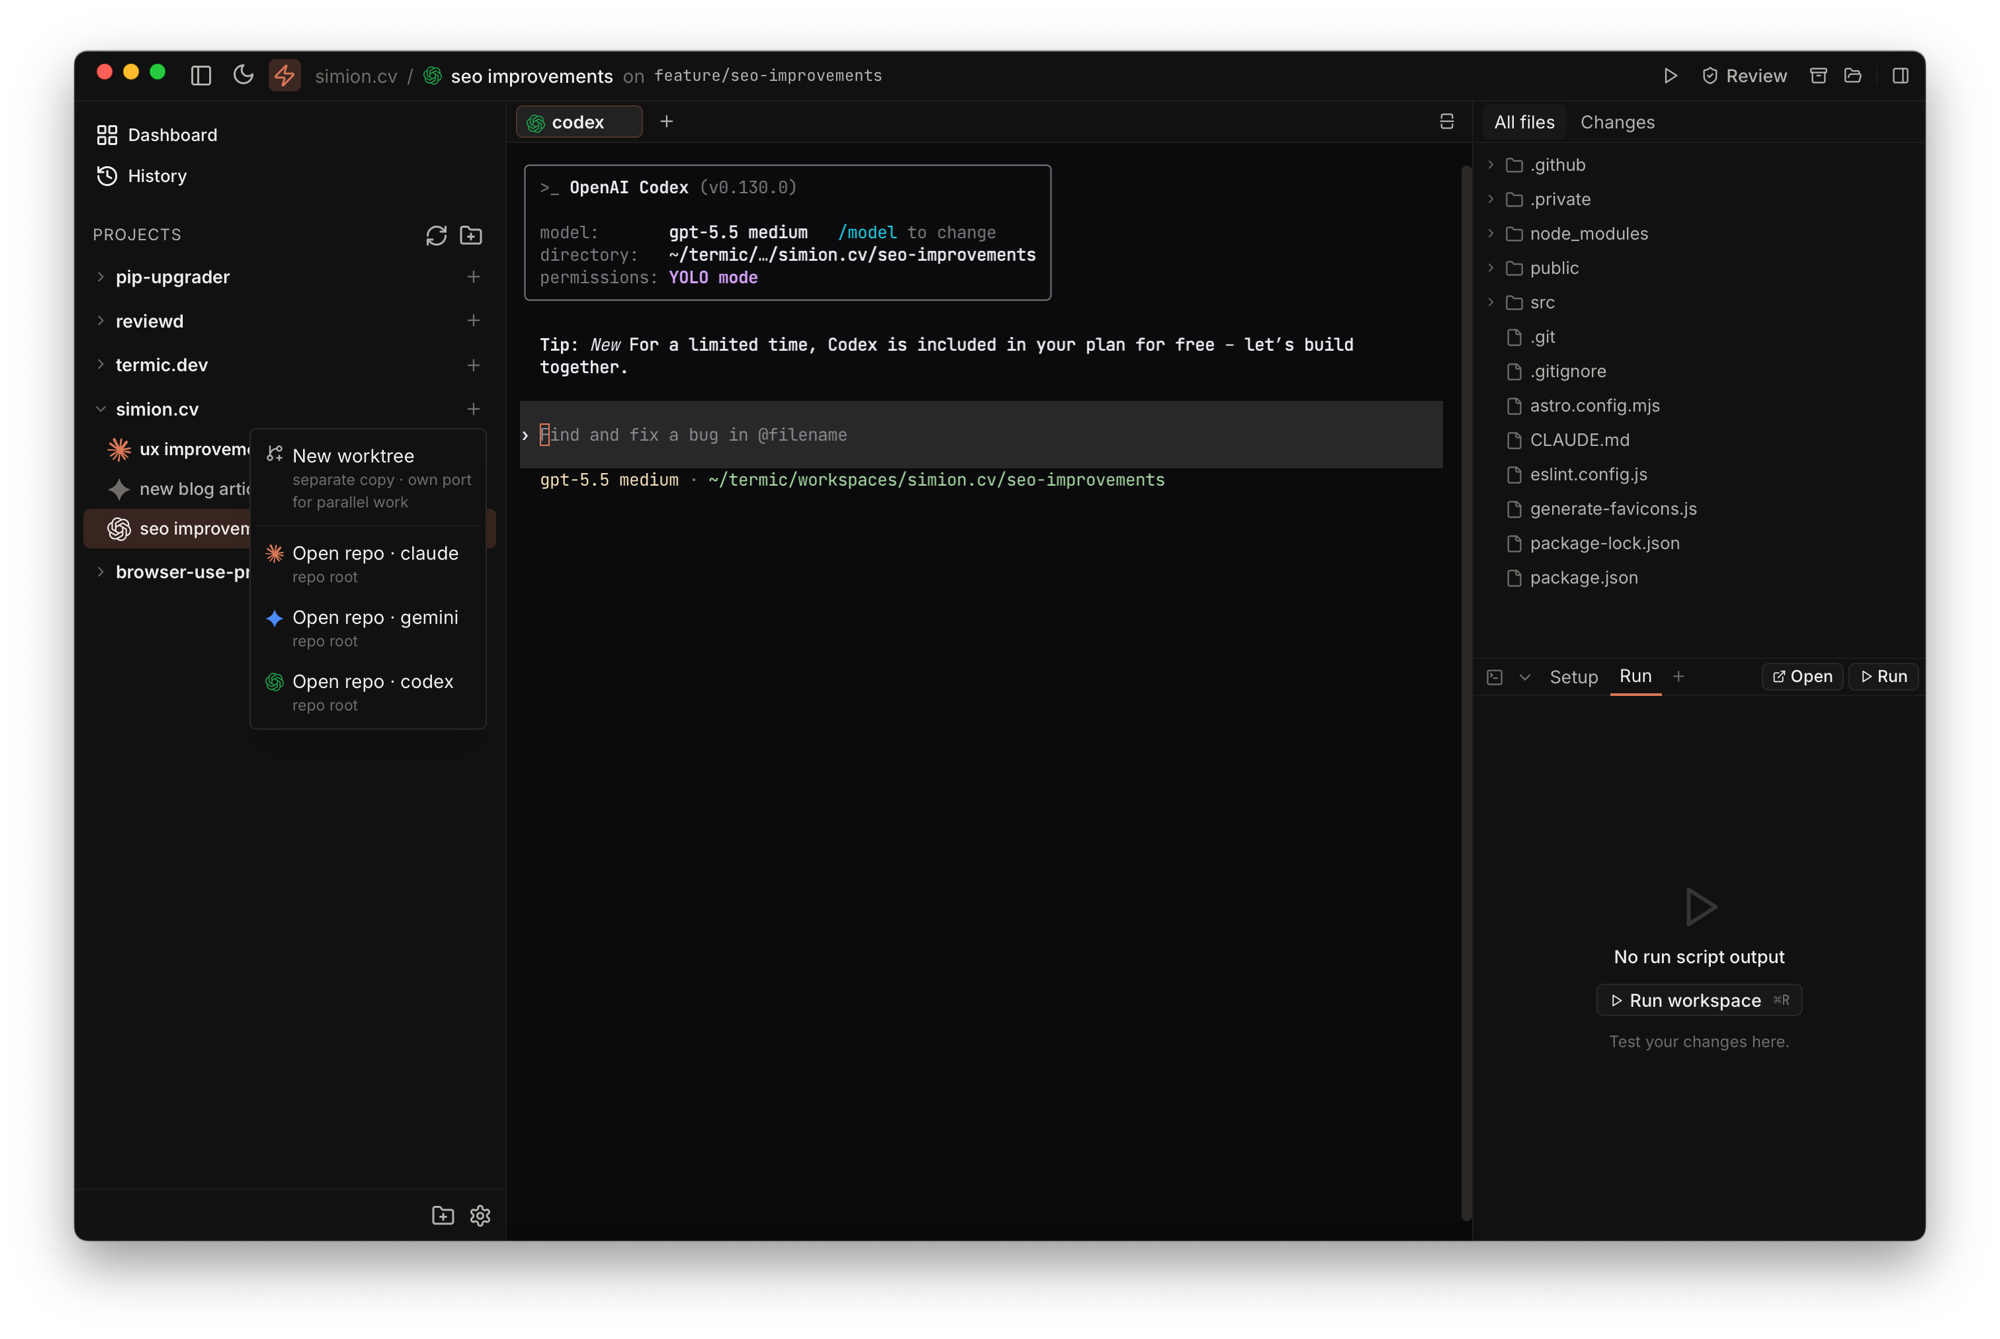
Task: Click the new folder icon at sidebar bottom
Action: tap(443, 1216)
